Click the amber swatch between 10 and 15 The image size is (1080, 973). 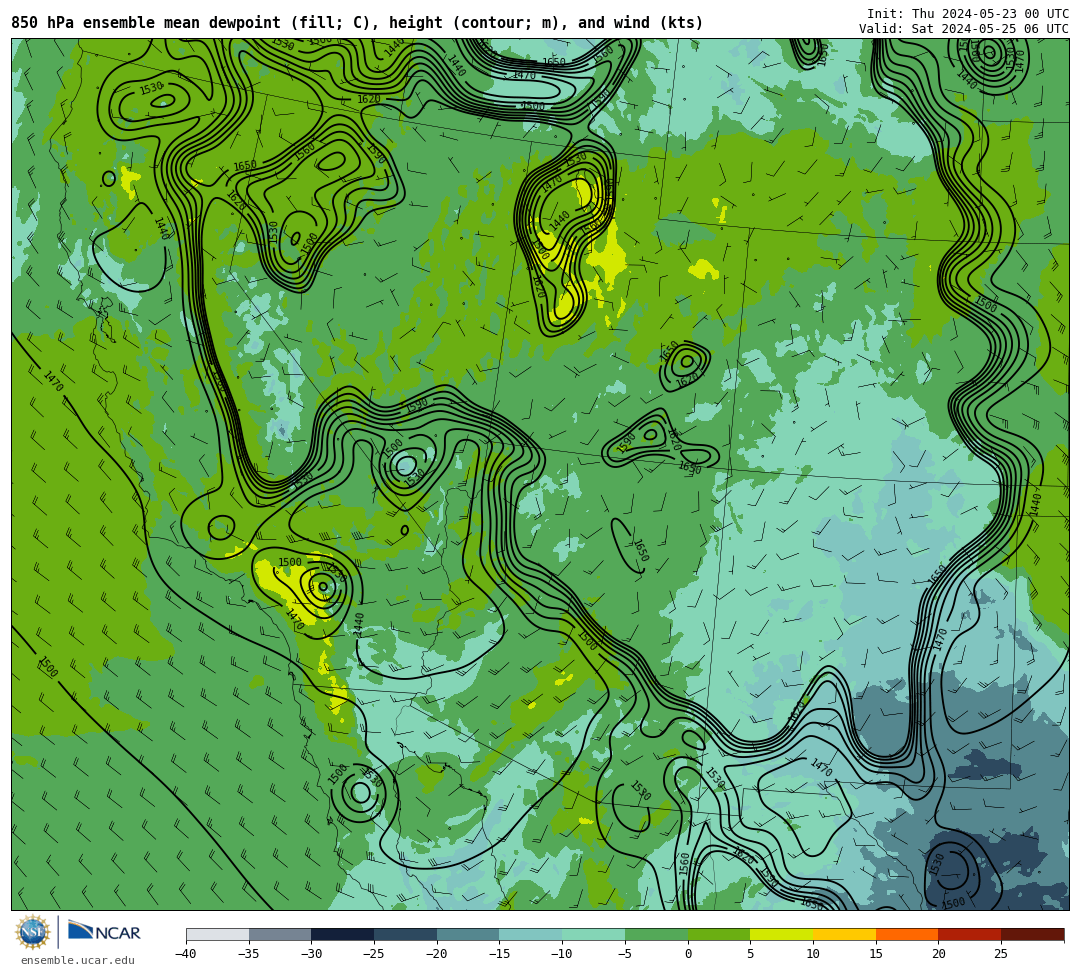coord(844,934)
